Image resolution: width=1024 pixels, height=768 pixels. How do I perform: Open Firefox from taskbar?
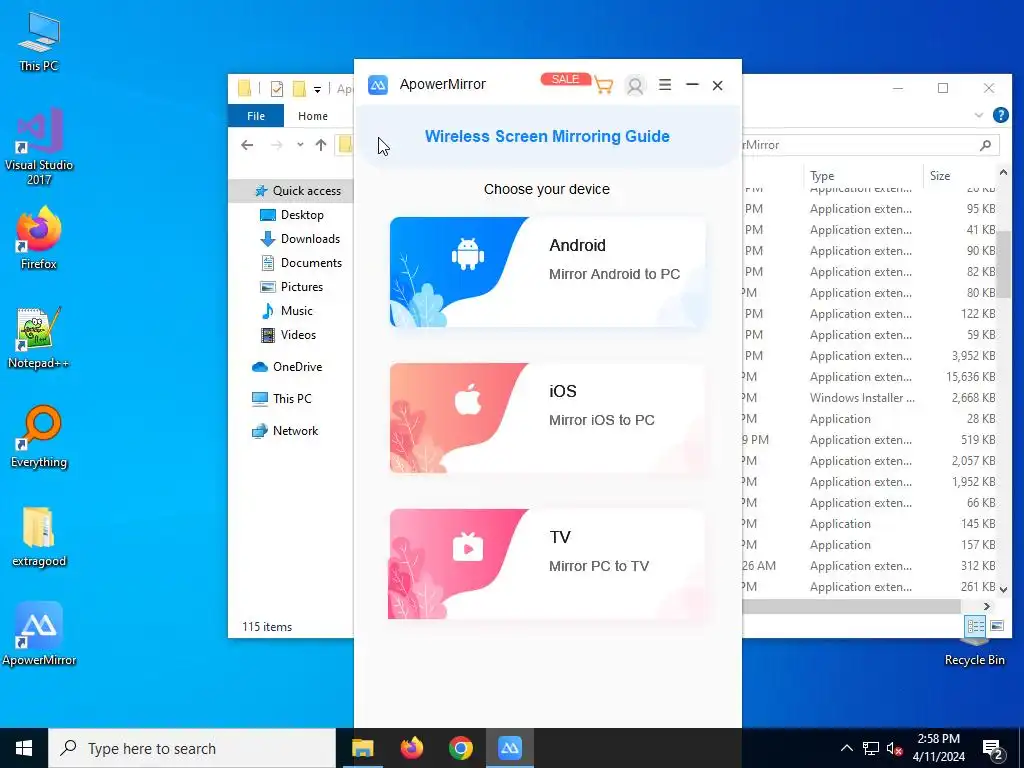411,748
